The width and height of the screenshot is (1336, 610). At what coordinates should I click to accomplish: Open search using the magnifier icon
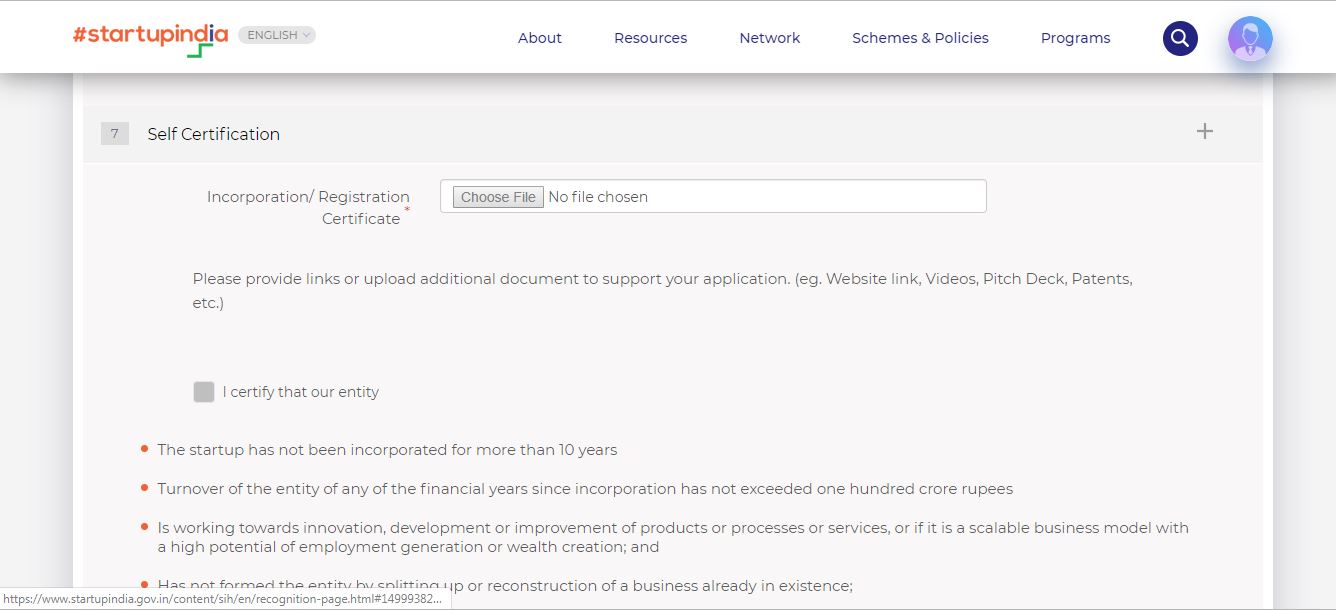point(1179,37)
